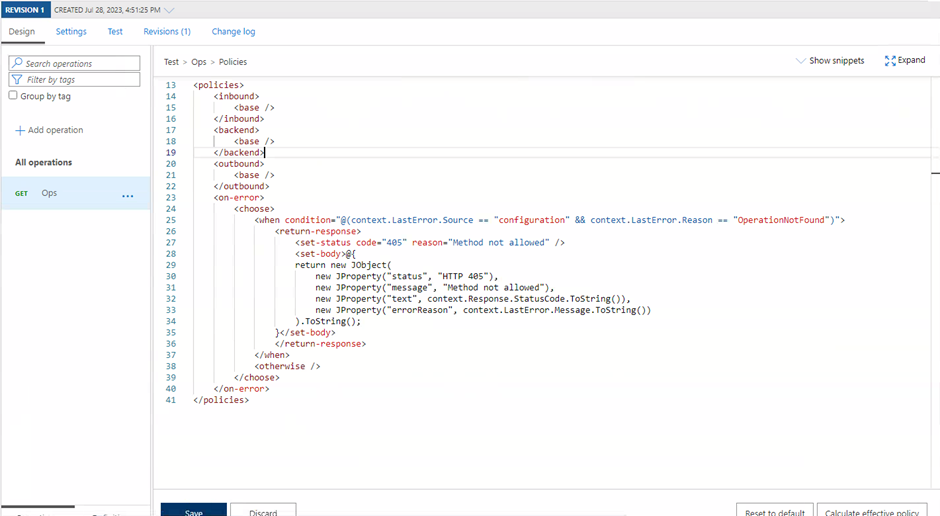Click the </policies> closing tag
Viewport: 940px width, 516px height.
[221, 400]
